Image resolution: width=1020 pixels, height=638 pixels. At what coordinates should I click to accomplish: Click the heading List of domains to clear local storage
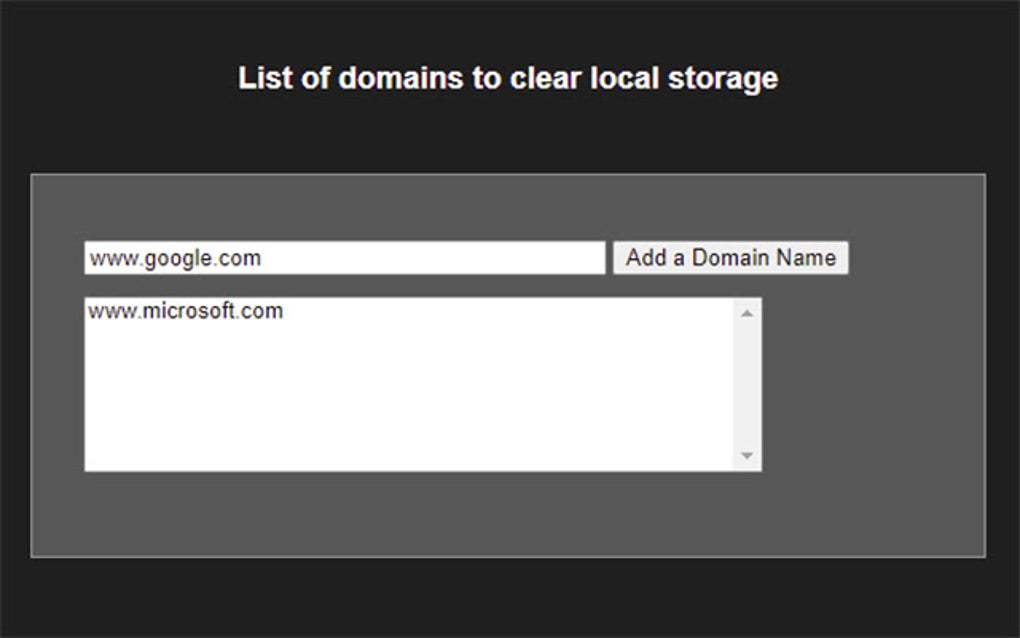click(509, 77)
